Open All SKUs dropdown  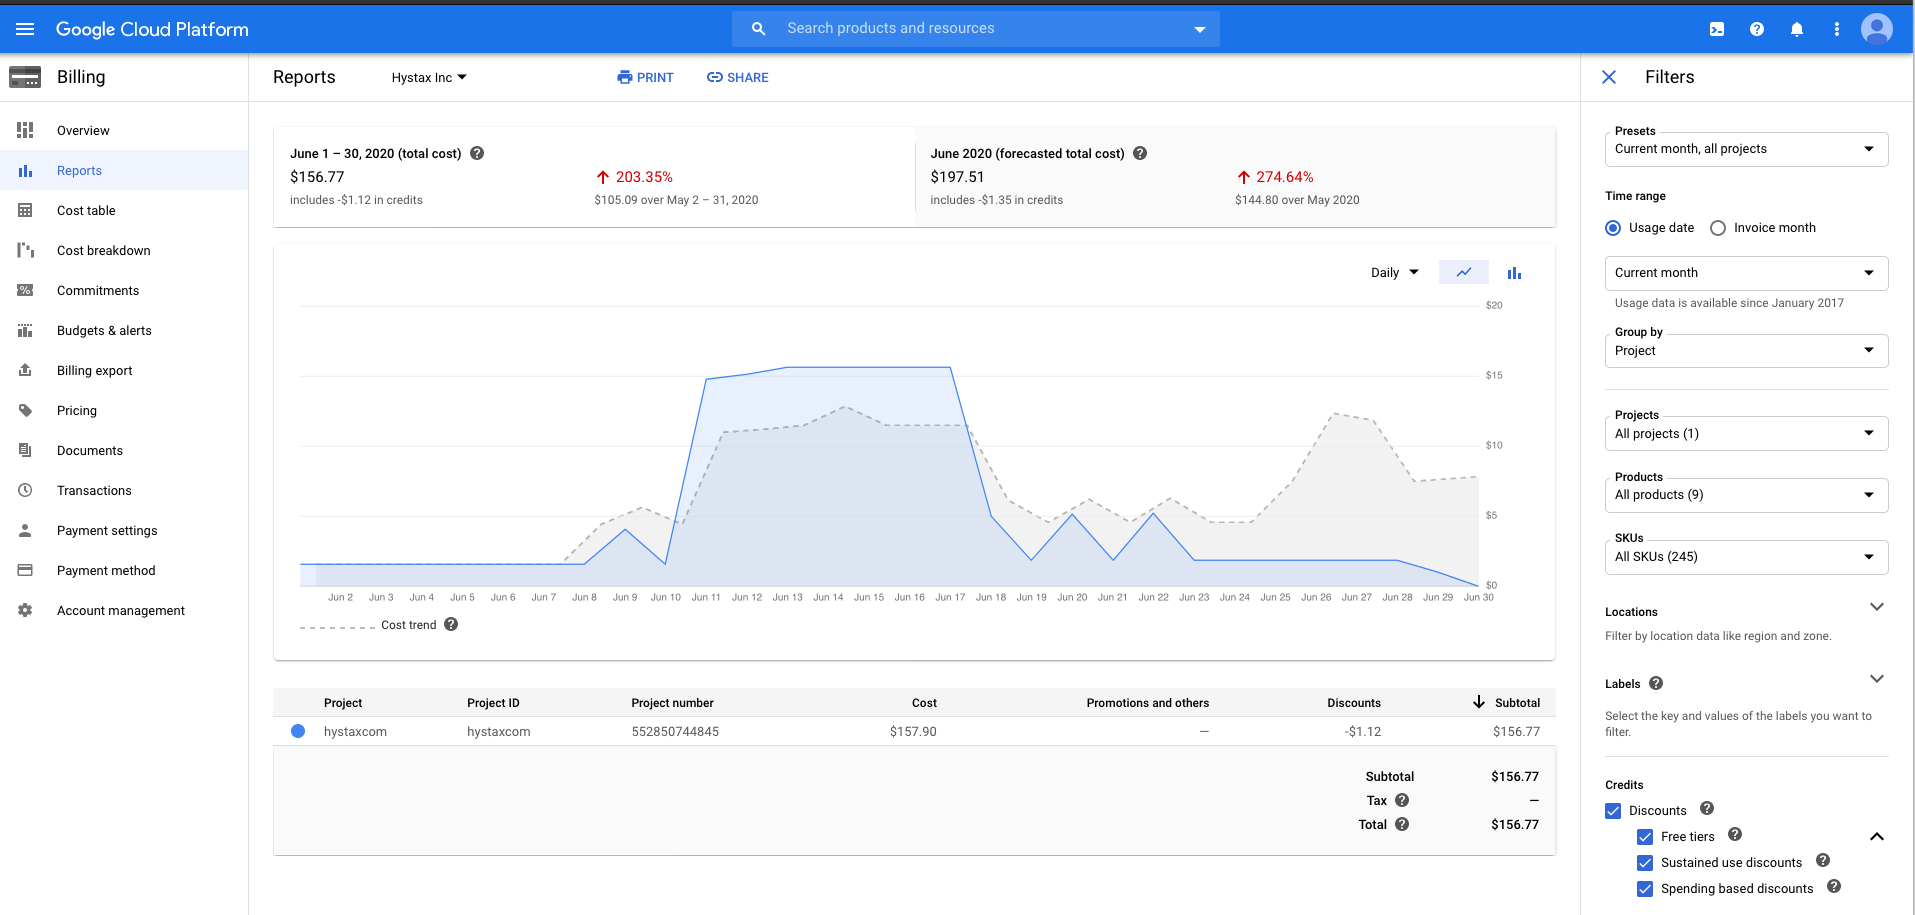(1746, 557)
